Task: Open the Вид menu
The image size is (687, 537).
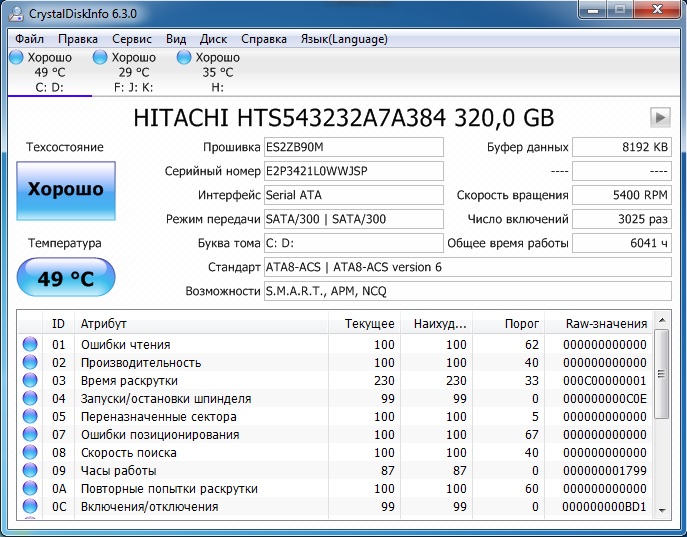Action: click(176, 39)
